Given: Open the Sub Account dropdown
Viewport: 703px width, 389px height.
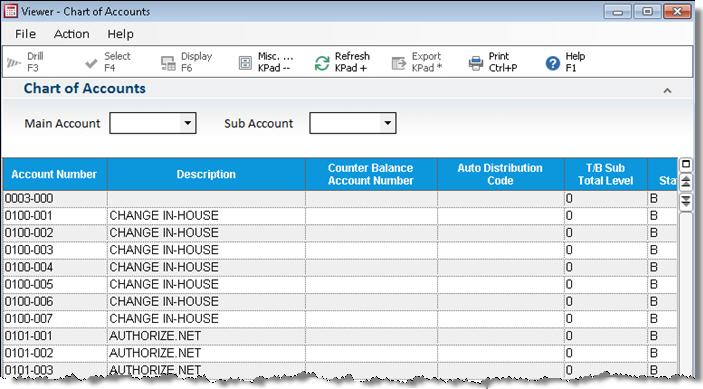Looking at the screenshot, I should click(388, 123).
